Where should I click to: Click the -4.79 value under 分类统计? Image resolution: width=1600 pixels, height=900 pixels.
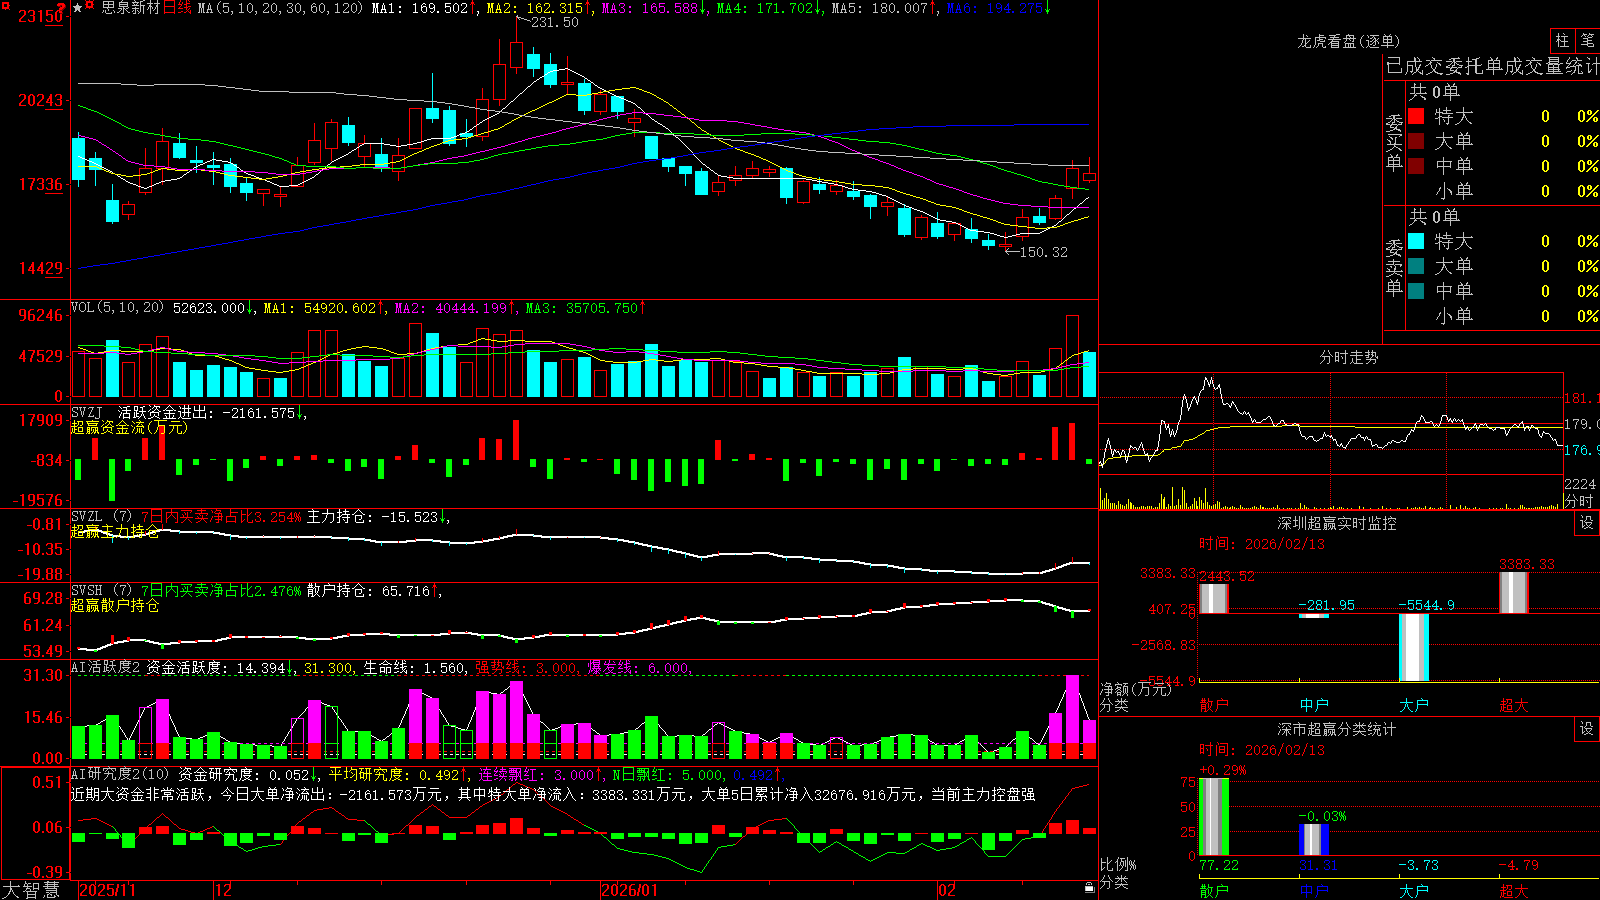(x=1518, y=865)
